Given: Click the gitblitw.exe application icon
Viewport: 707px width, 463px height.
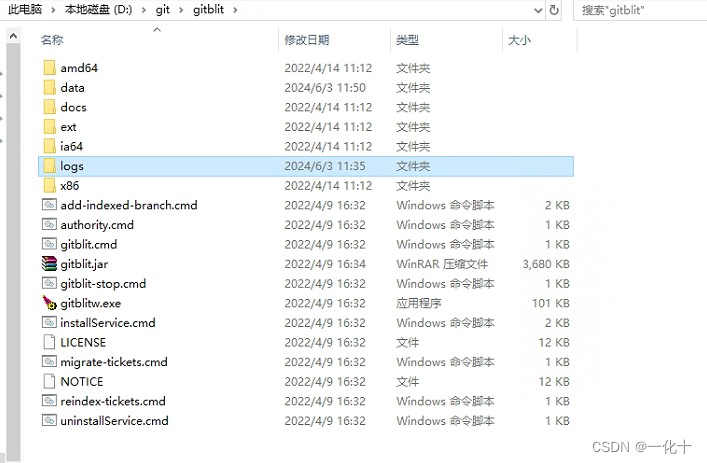Looking at the screenshot, I should point(49,303).
